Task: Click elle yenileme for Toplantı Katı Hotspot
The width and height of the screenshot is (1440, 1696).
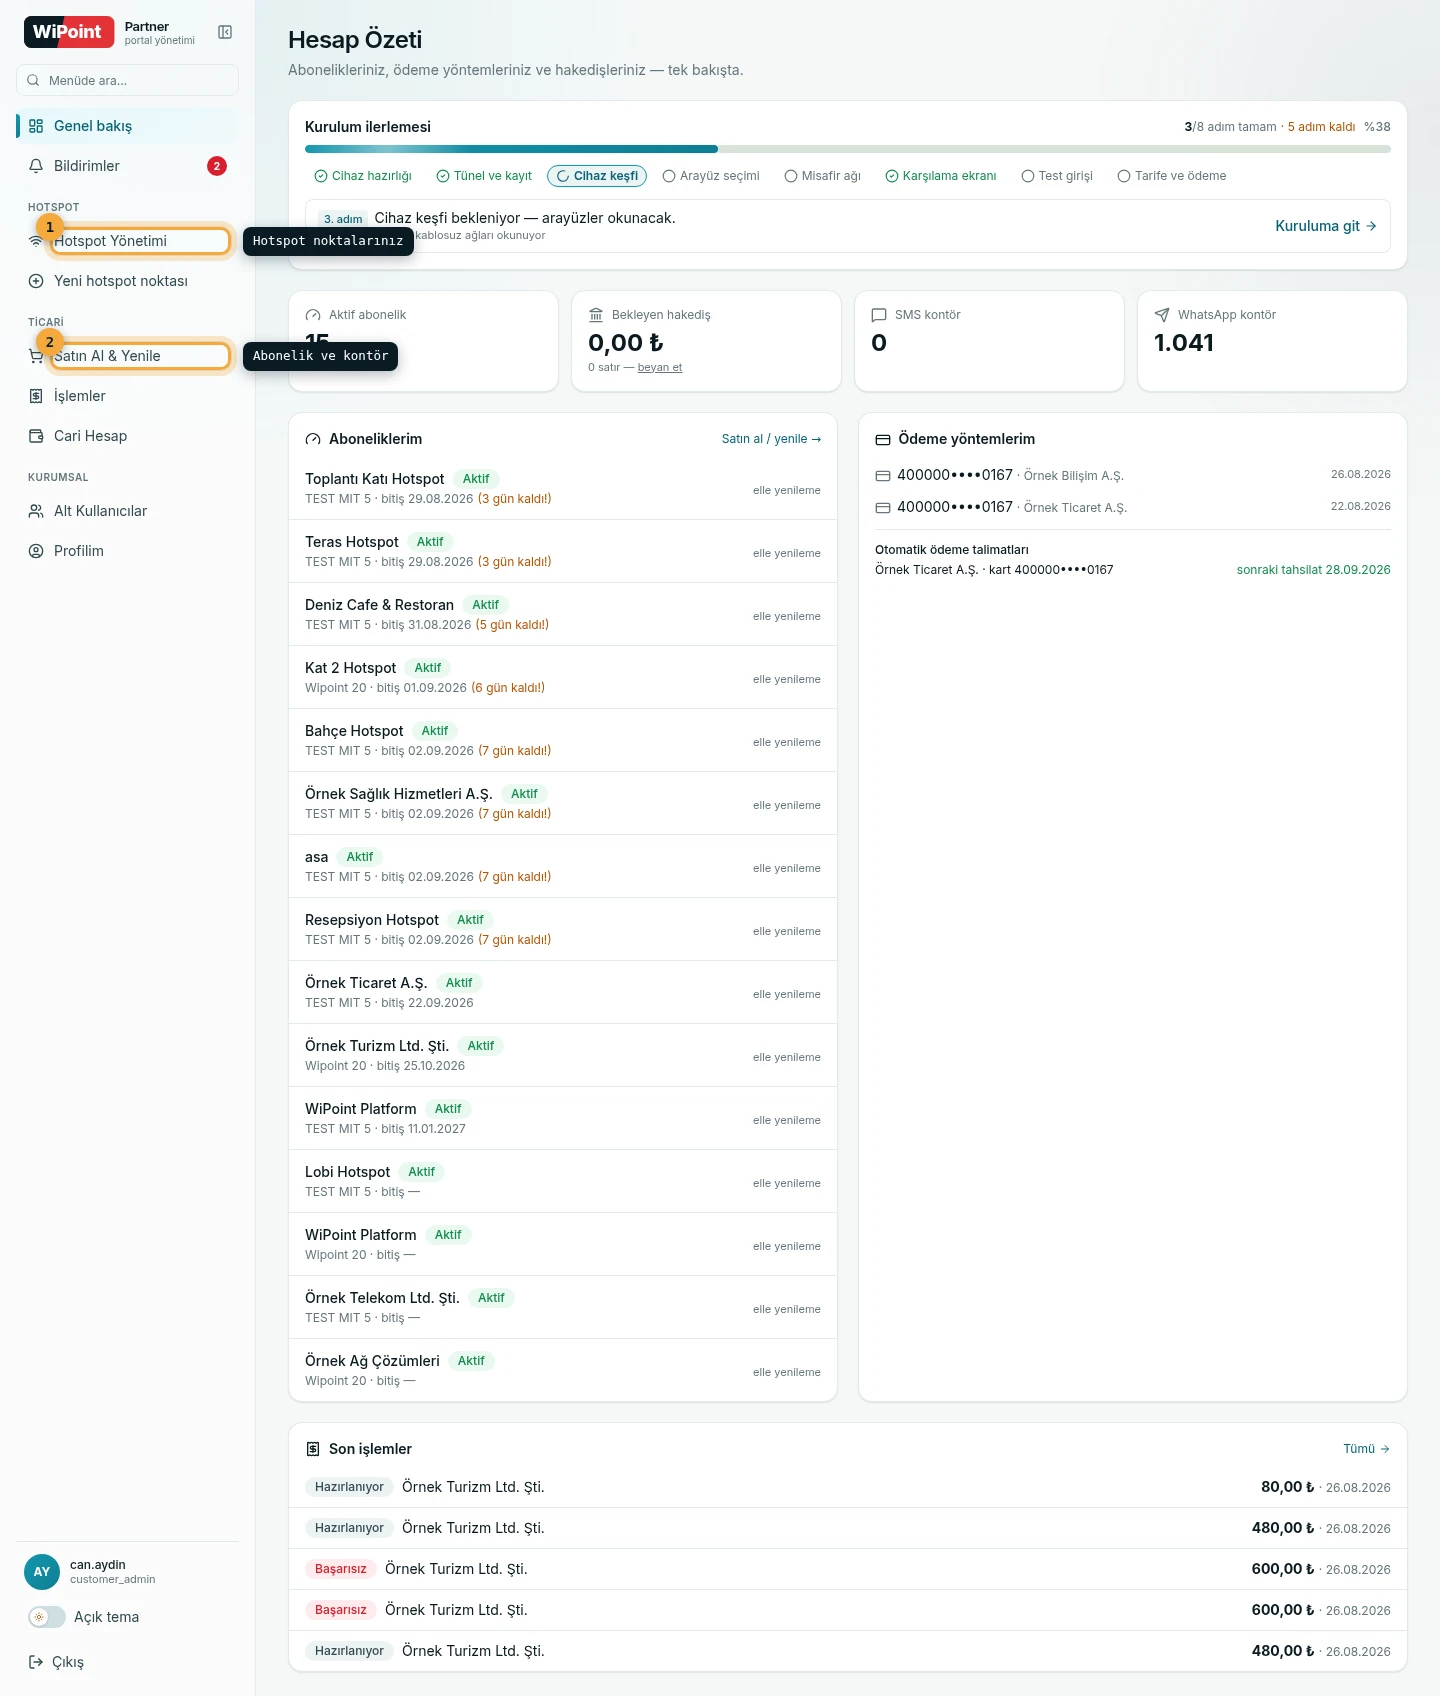Action: pos(787,491)
